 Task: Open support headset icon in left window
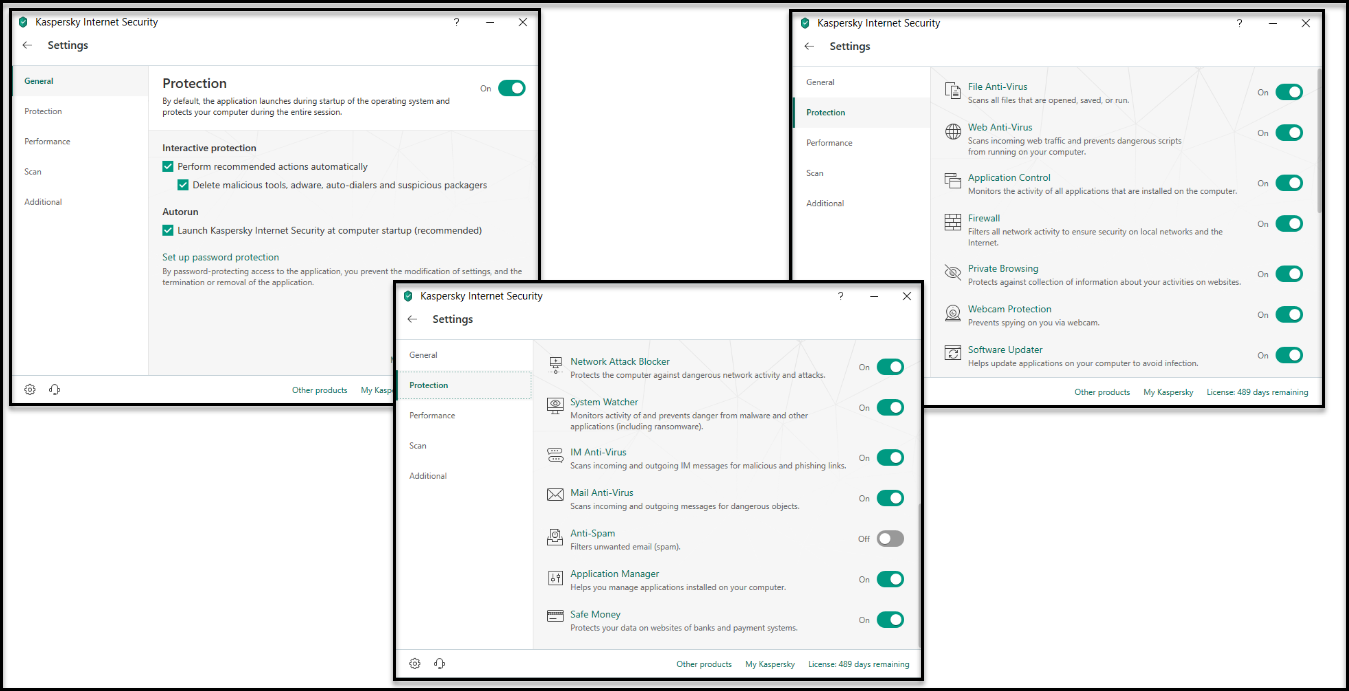coord(54,390)
